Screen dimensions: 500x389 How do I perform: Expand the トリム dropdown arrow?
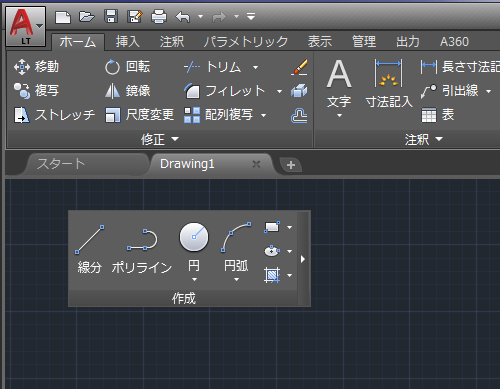click(255, 67)
